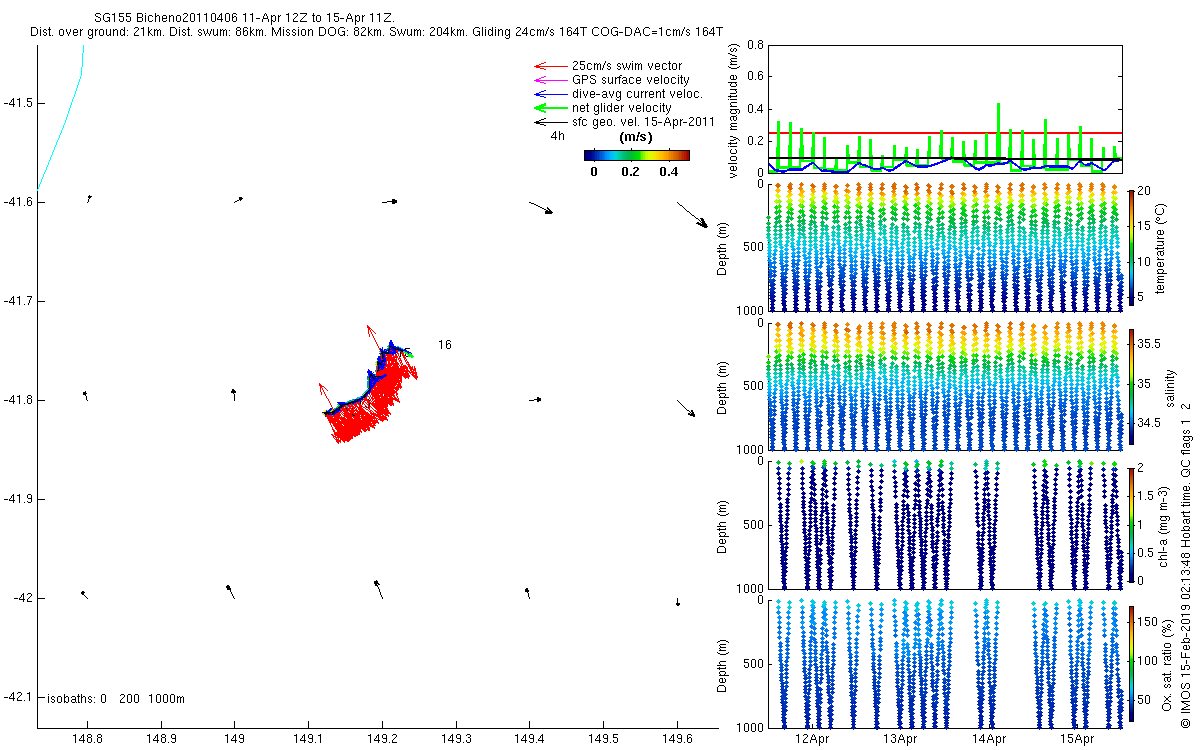Select the 'GPS surface velocity' legend text
The width and height of the screenshot is (1200, 750).
(x=630, y=80)
